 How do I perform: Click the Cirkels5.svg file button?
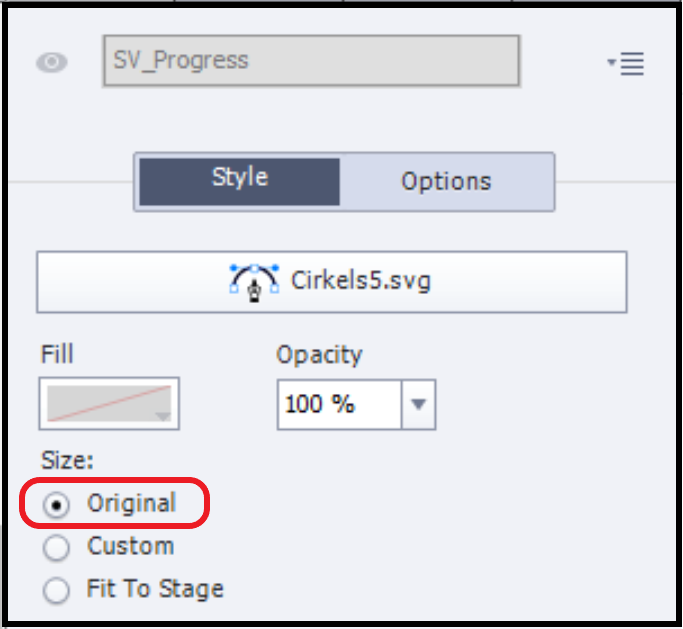coord(331,281)
